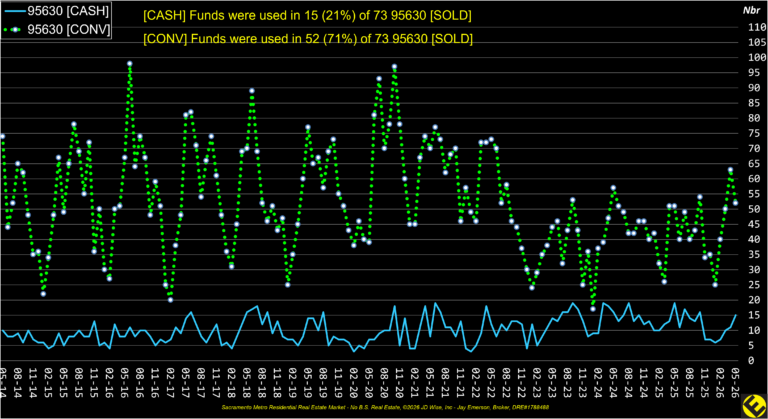Screen dimensions: 768x419
Task: Click the yellow E logo icon
Action: [755, 406]
